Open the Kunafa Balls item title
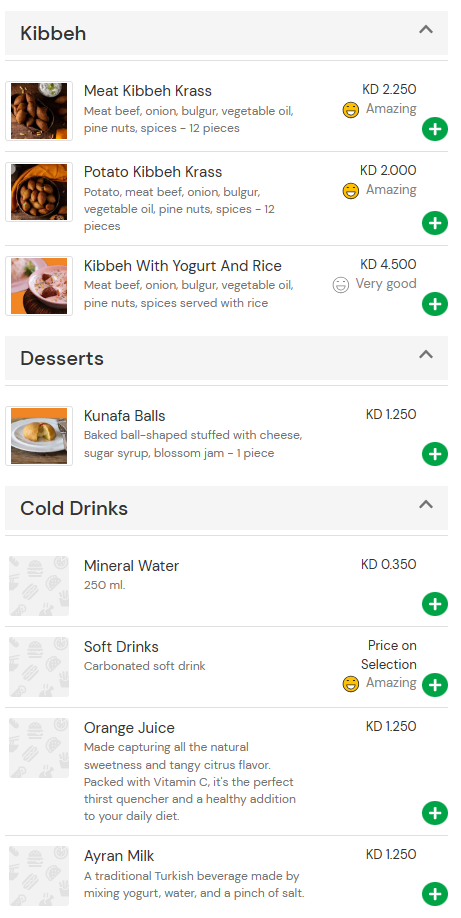Image resolution: width=461 pixels, height=918 pixels. pos(124,416)
